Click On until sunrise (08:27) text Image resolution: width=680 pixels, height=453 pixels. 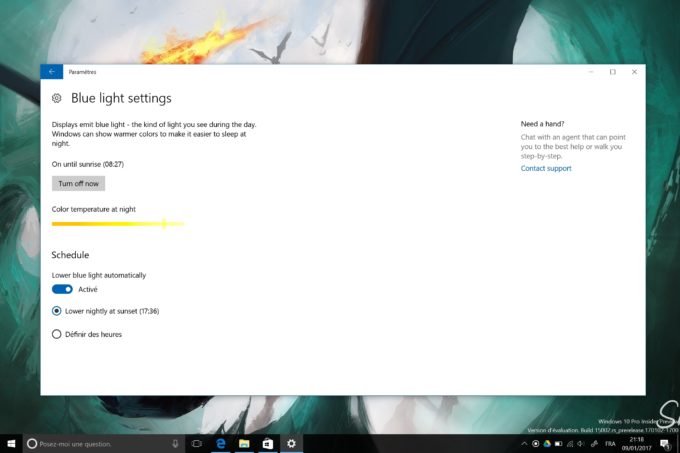[x=88, y=164]
